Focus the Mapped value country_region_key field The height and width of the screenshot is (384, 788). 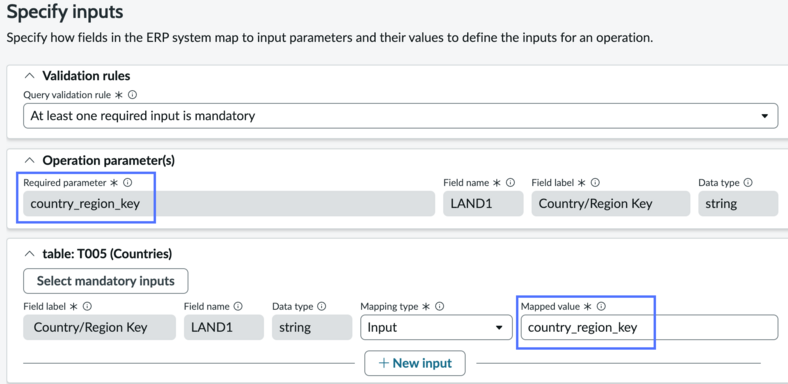coord(649,328)
